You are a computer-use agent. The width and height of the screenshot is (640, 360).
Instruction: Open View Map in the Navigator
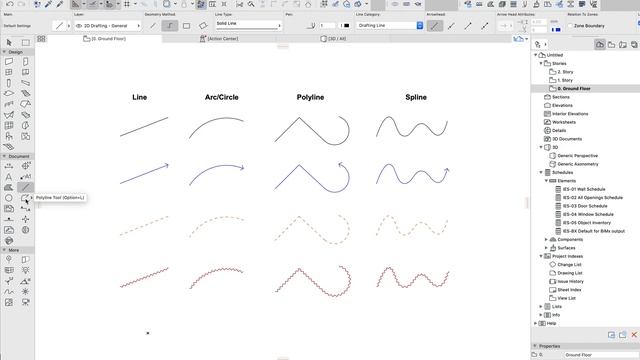click(611, 44)
